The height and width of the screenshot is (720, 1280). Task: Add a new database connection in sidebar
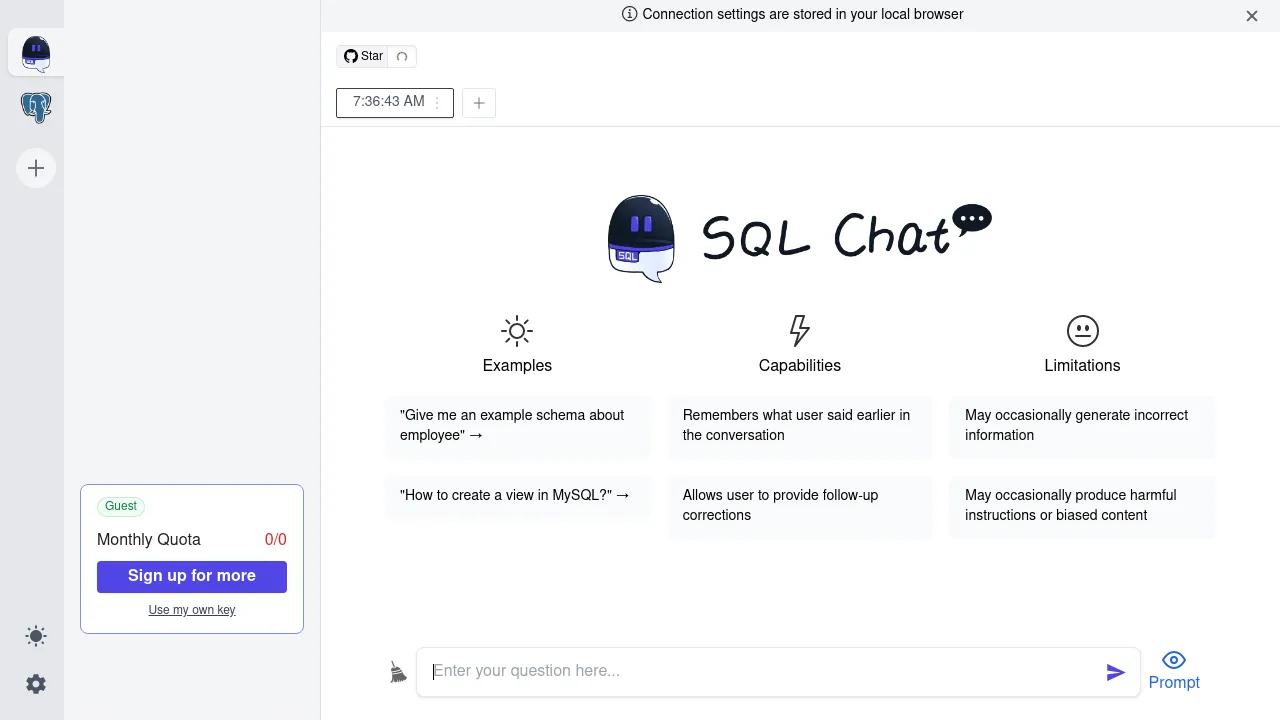[36, 168]
